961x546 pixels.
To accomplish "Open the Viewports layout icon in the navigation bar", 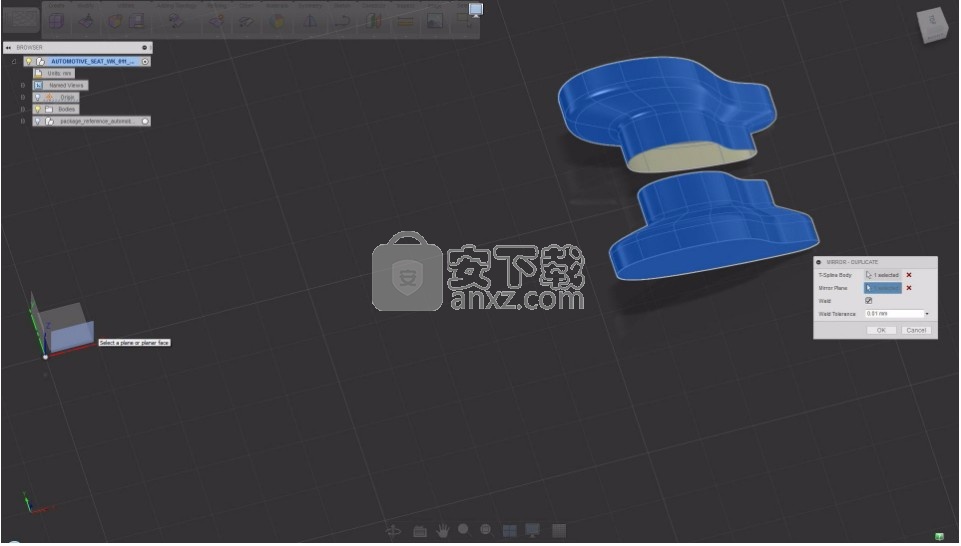I will 509,531.
